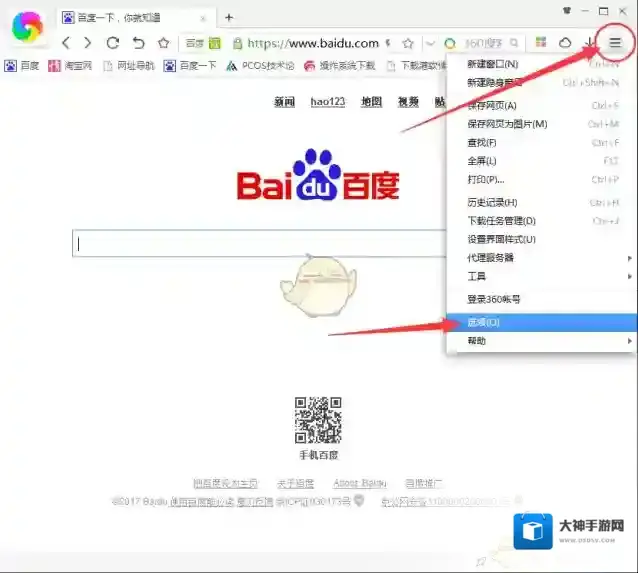This screenshot has width=638, height=573.
Task: Select the highlighted 选项(O) menu item
Action: pos(542,322)
